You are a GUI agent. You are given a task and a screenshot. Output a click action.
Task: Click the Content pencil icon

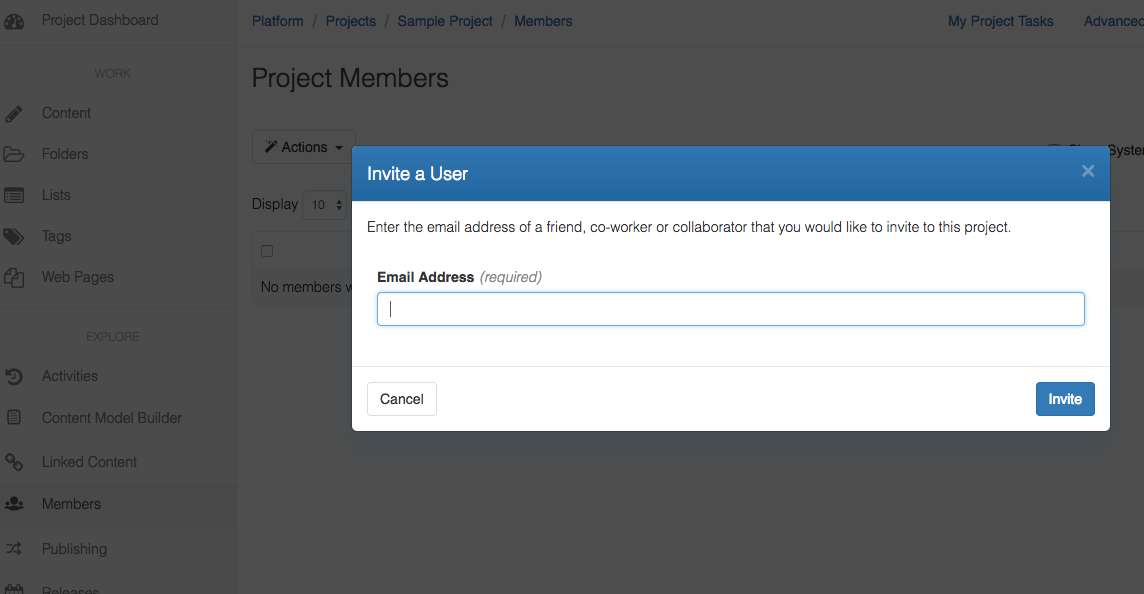point(14,114)
